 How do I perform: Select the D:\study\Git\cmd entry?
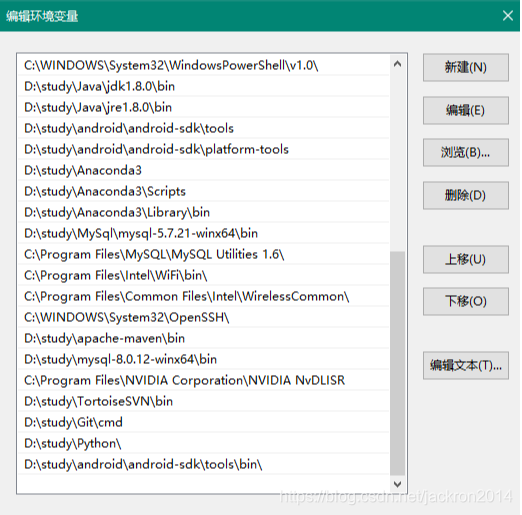203,422
